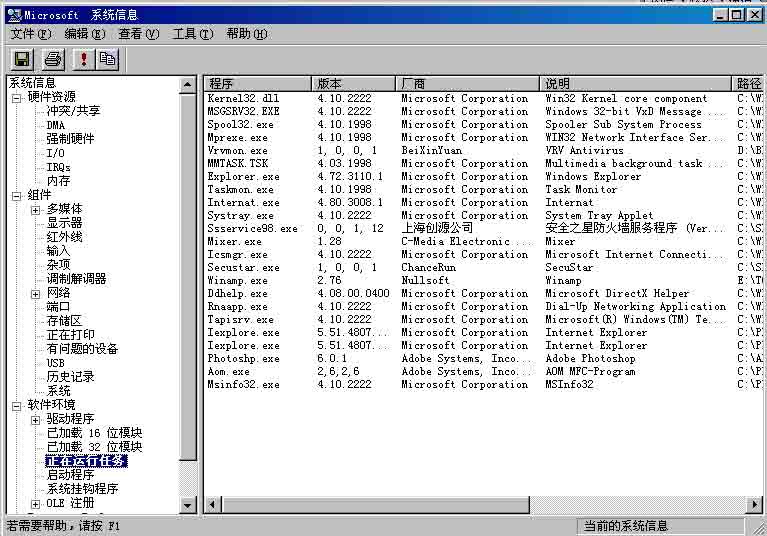
Task: Sort by the 程序 column header
Action: 258,84
